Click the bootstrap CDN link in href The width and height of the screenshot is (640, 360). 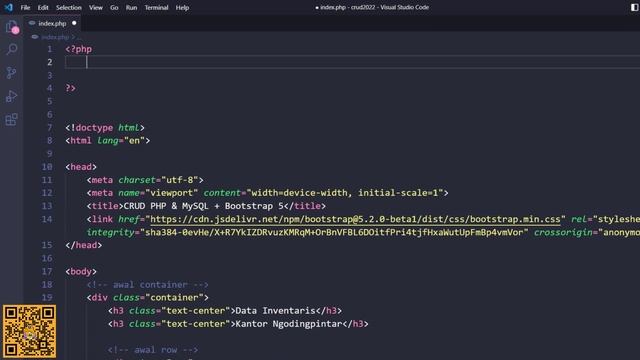355,219
